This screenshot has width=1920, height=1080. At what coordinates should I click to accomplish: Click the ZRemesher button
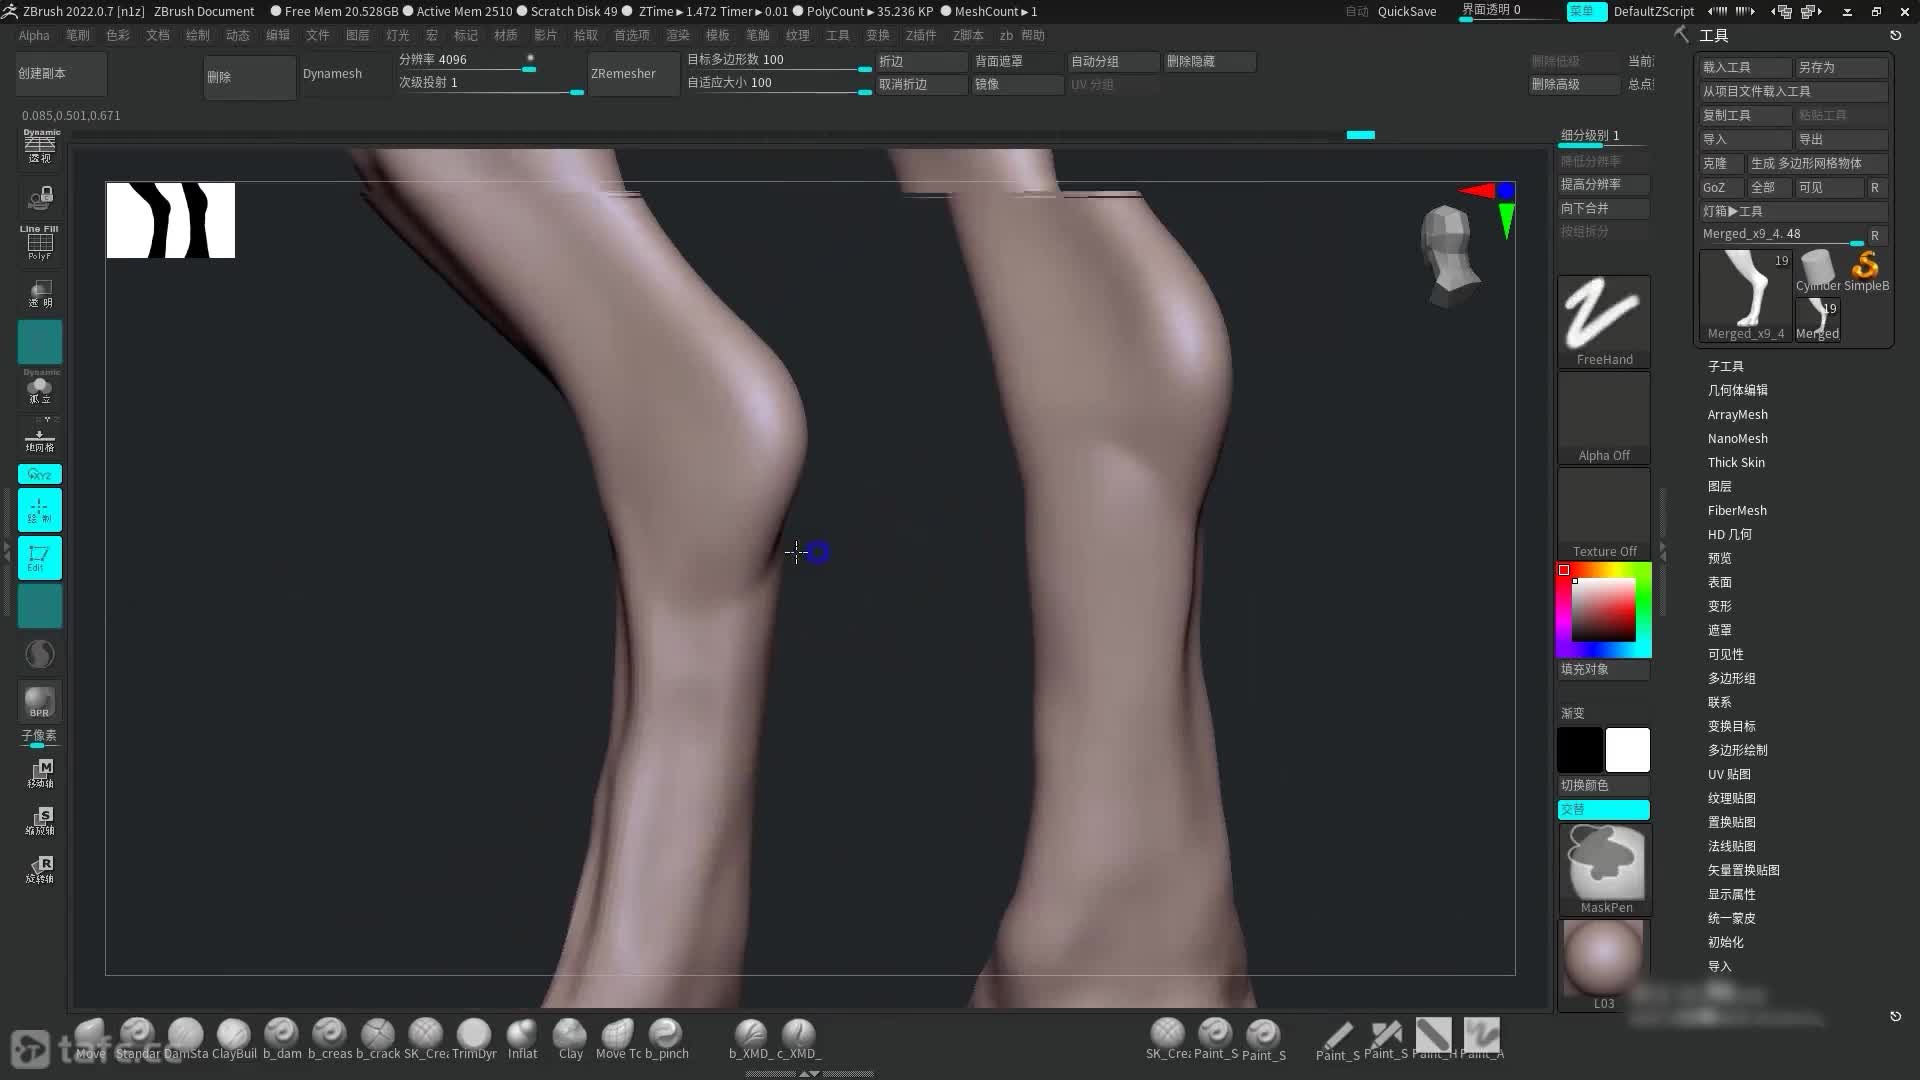pos(634,74)
